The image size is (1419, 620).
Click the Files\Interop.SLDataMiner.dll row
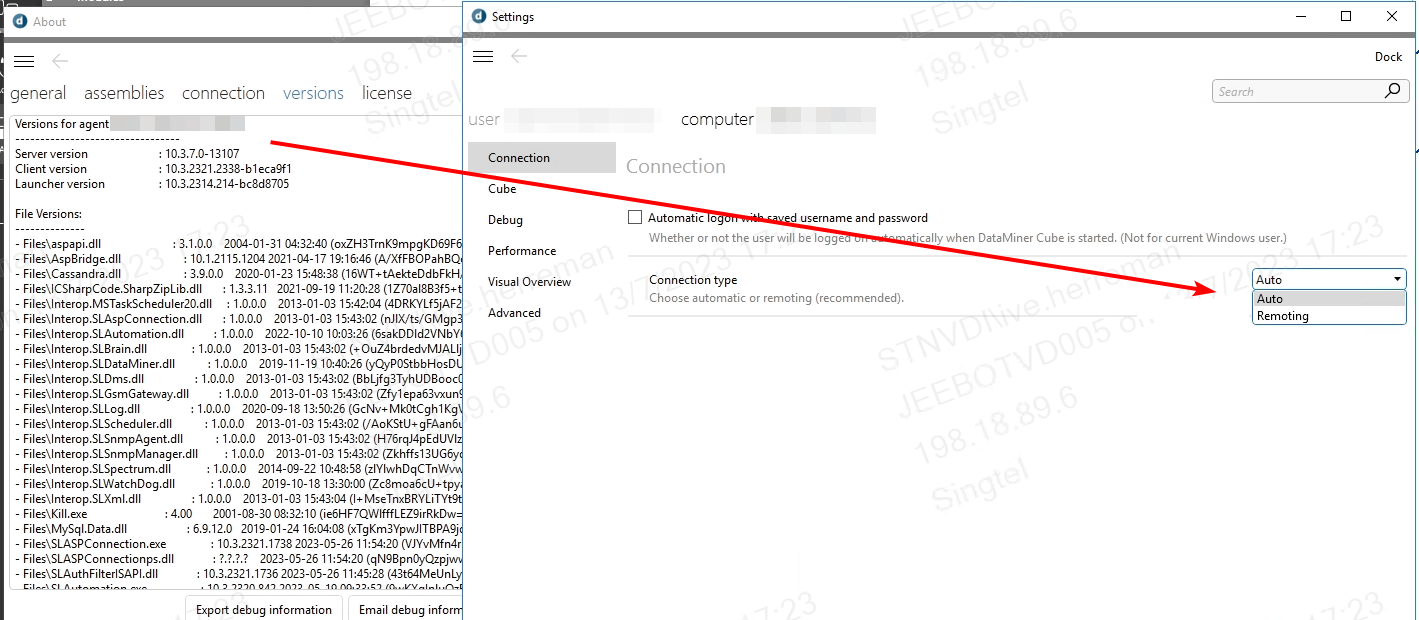click(x=238, y=364)
